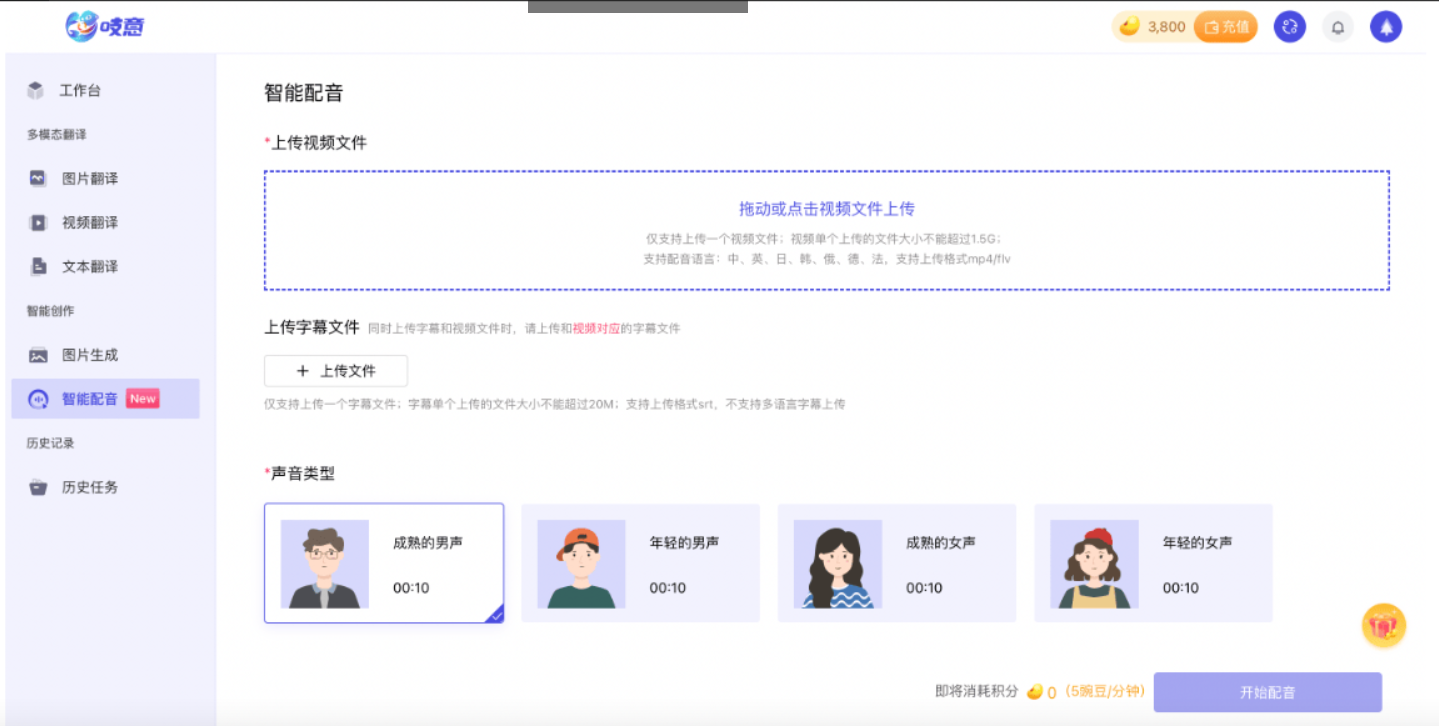
Task: Click the coin icon beside the 3,800 balance
Action: click(x=1128, y=27)
